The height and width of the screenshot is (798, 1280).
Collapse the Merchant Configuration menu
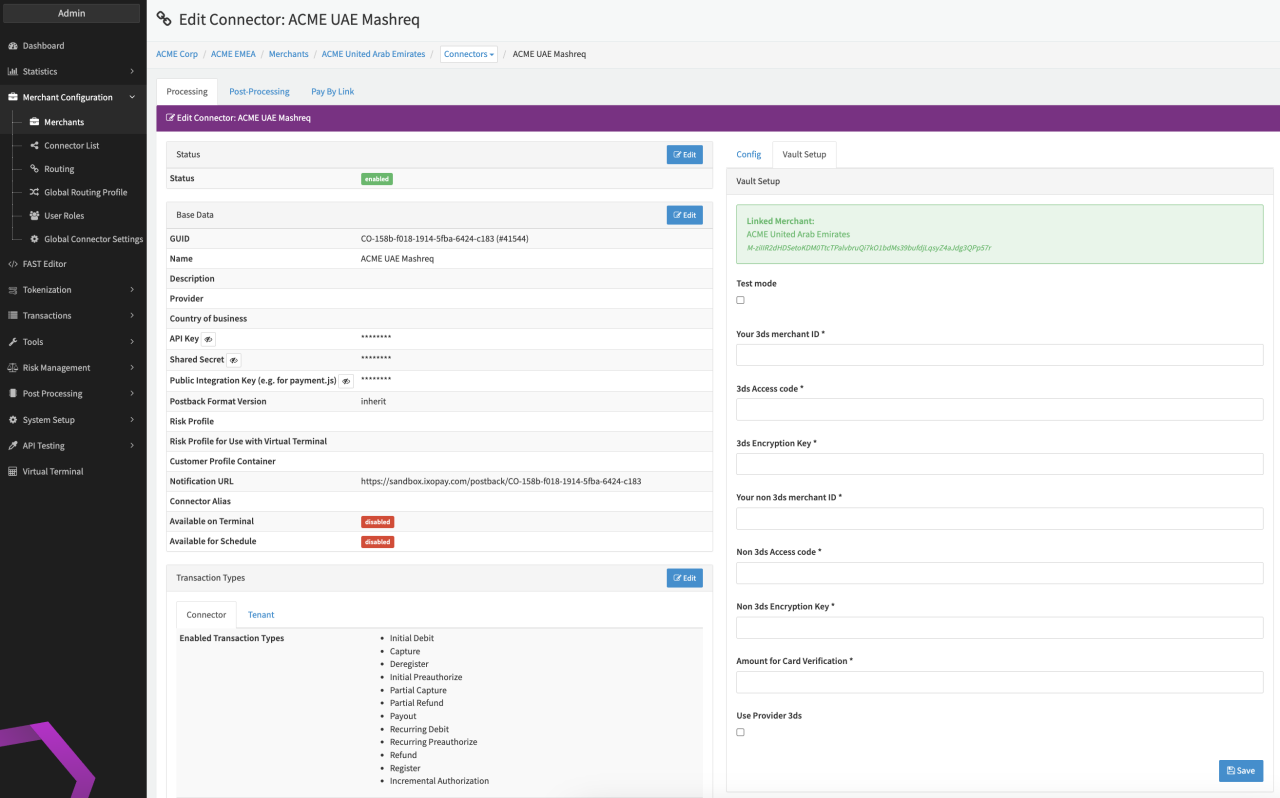[70, 98]
